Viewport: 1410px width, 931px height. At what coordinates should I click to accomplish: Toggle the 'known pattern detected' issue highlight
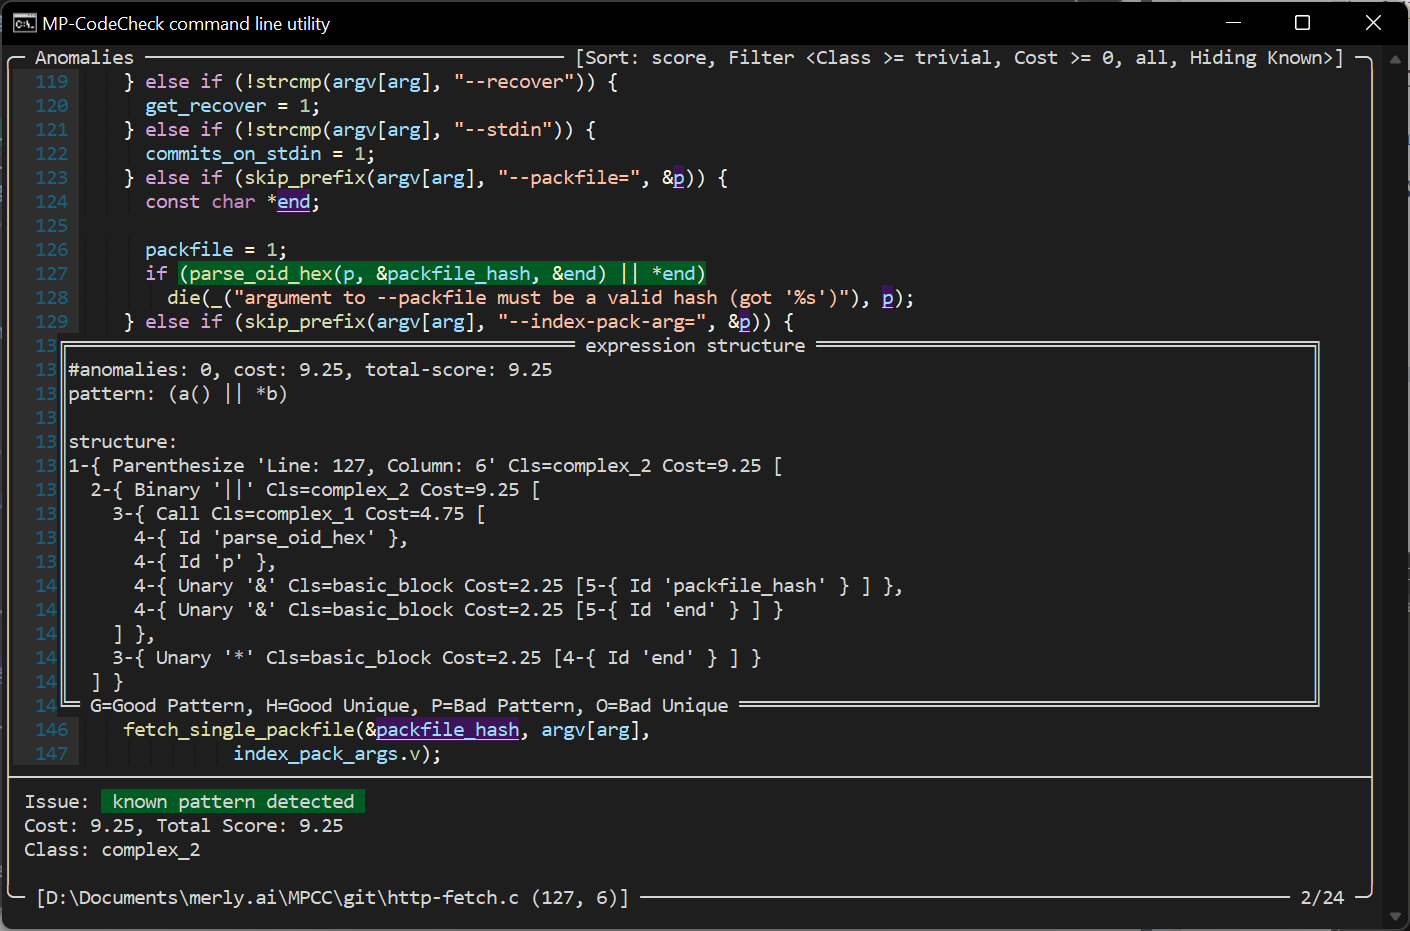232,801
